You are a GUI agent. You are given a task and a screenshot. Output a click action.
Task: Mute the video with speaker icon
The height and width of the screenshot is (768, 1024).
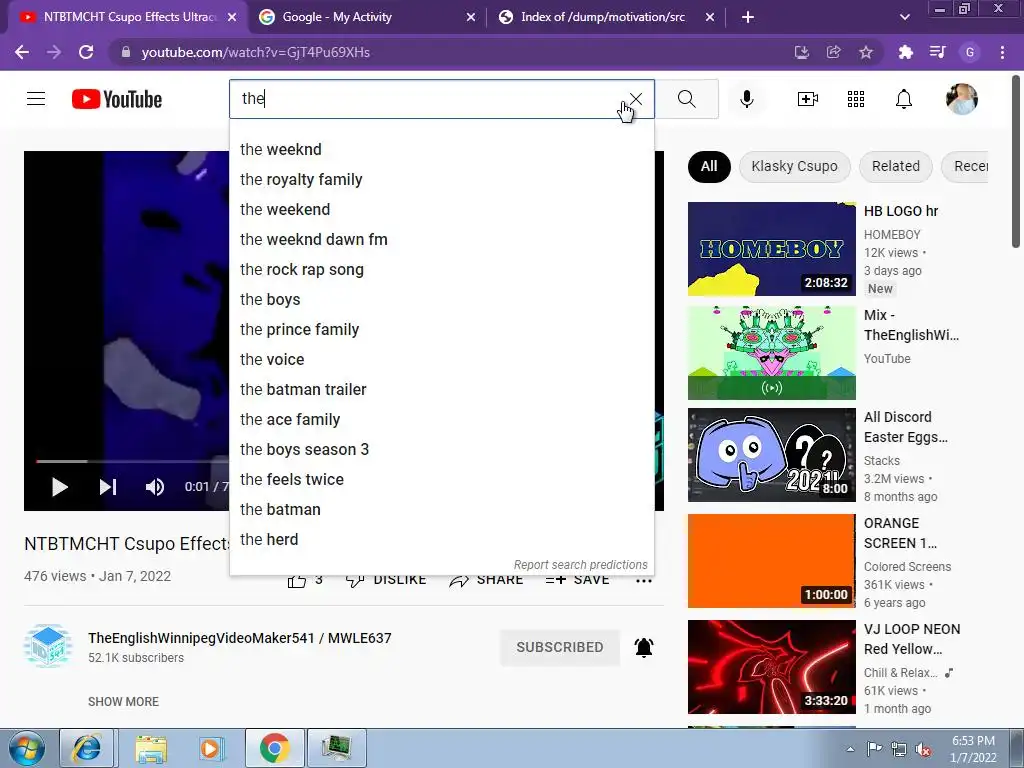(x=155, y=487)
